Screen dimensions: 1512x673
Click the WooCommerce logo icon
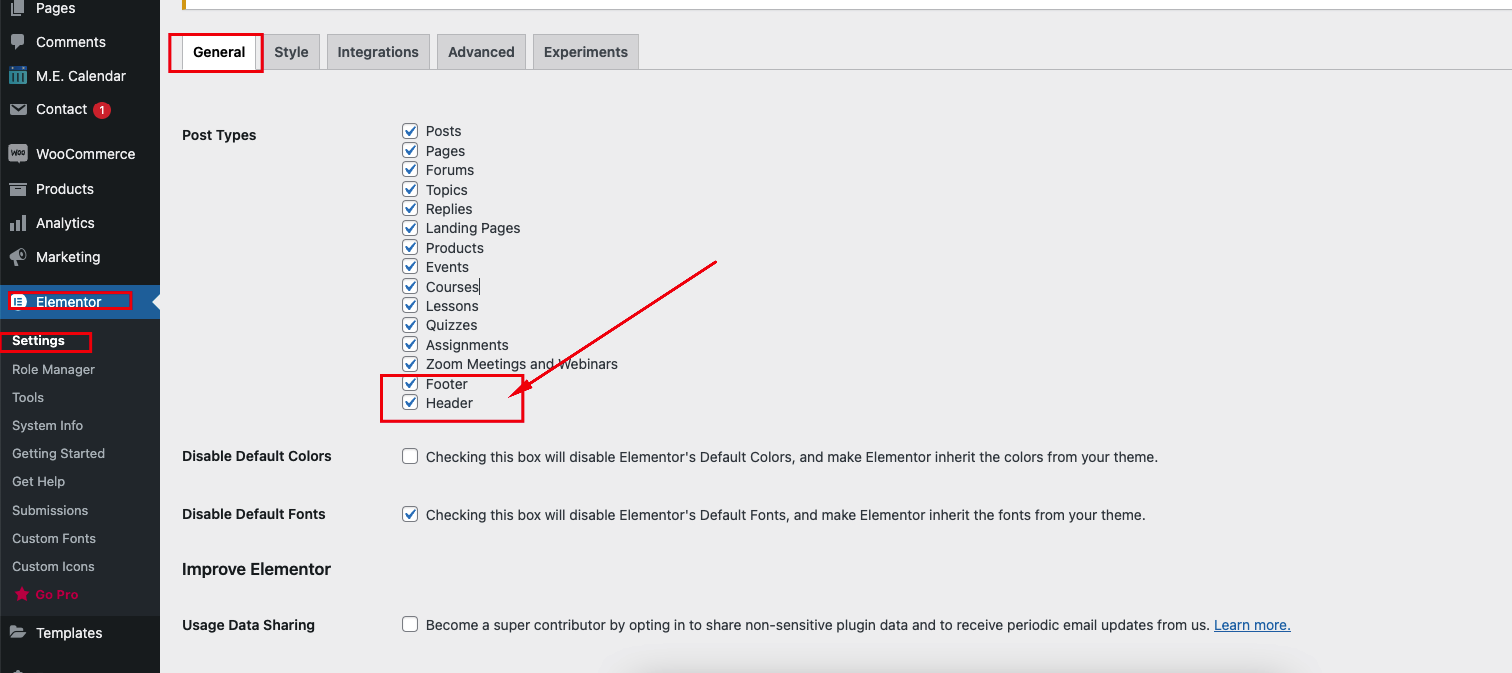pyautogui.click(x=18, y=154)
